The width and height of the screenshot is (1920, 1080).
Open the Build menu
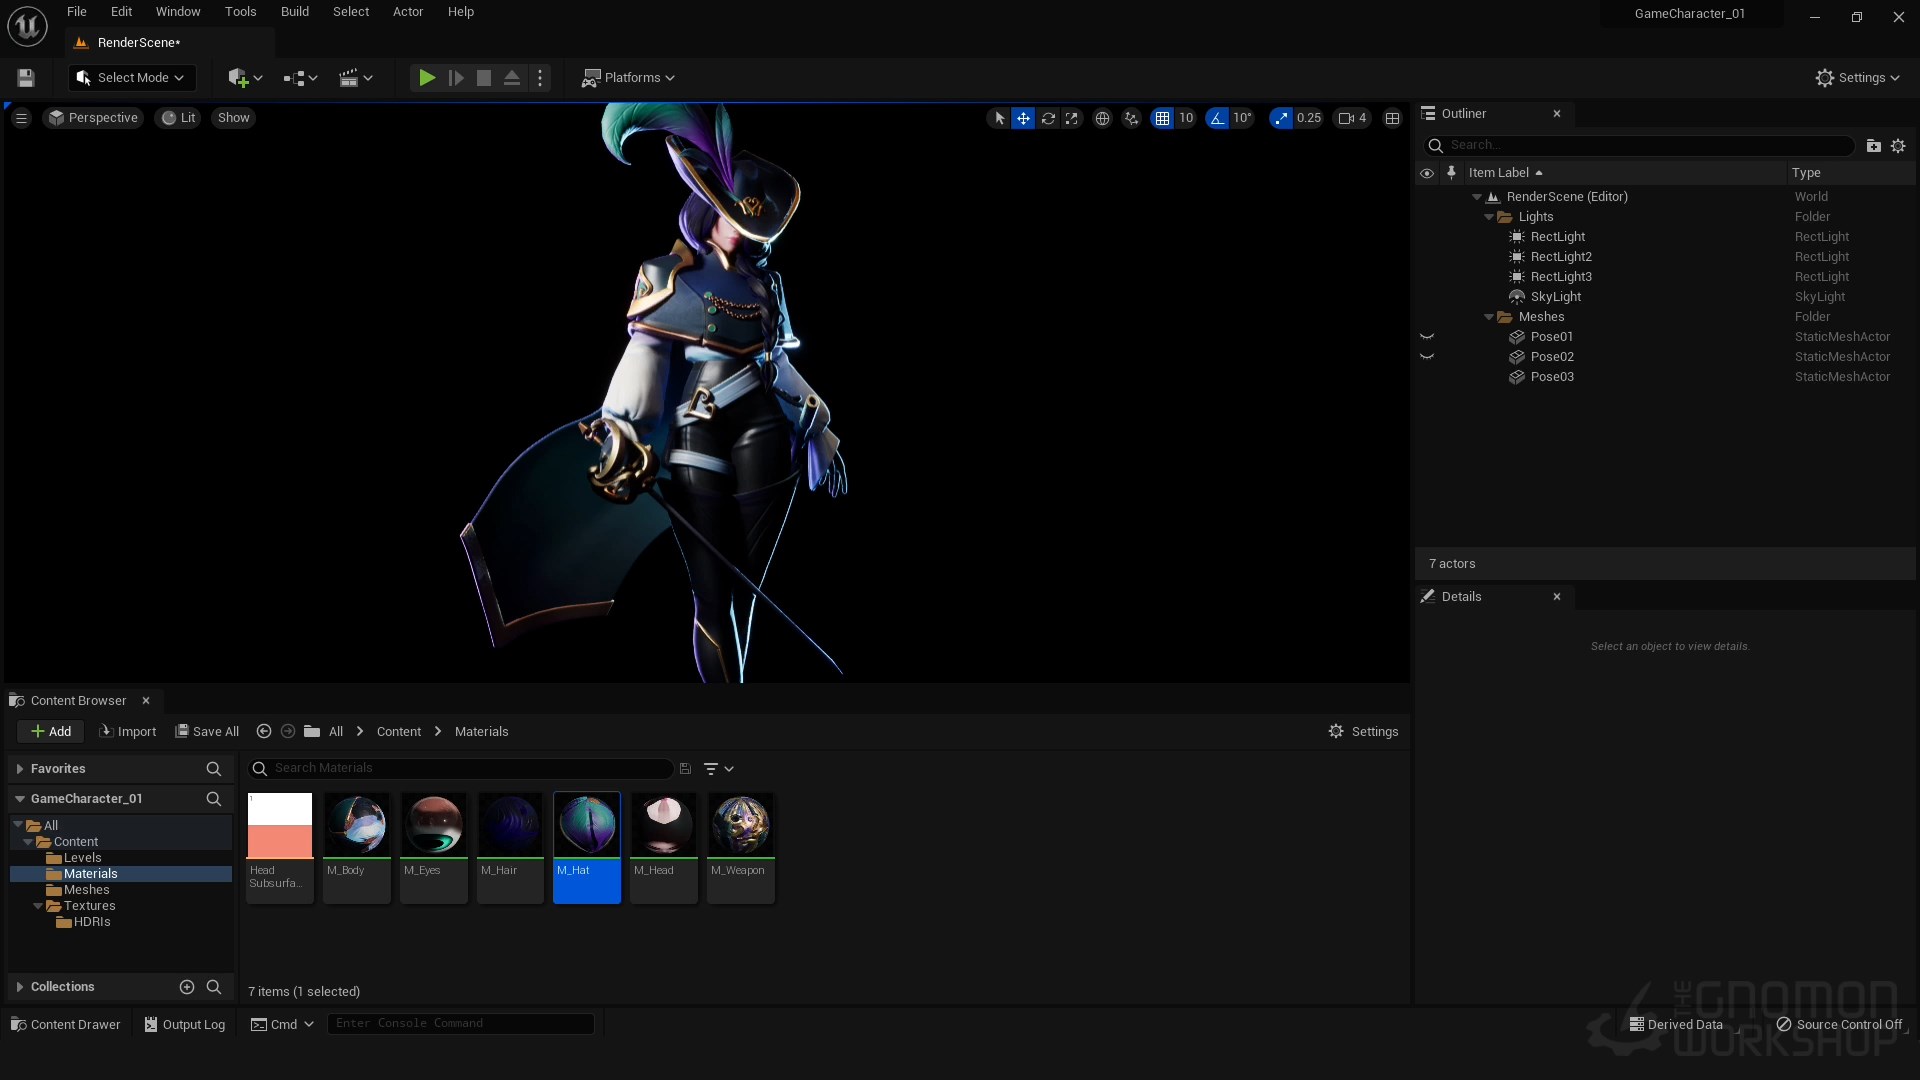click(294, 12)
